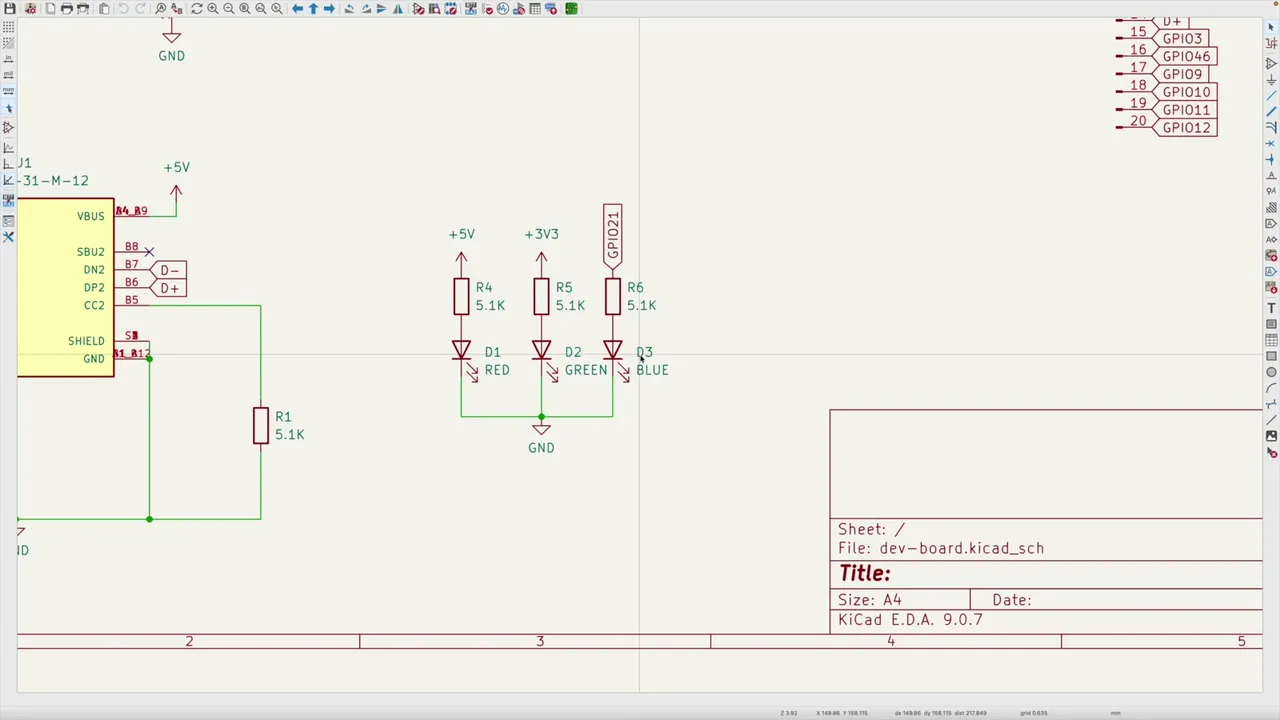Open the Symbol Editor

tap(418, 9)
